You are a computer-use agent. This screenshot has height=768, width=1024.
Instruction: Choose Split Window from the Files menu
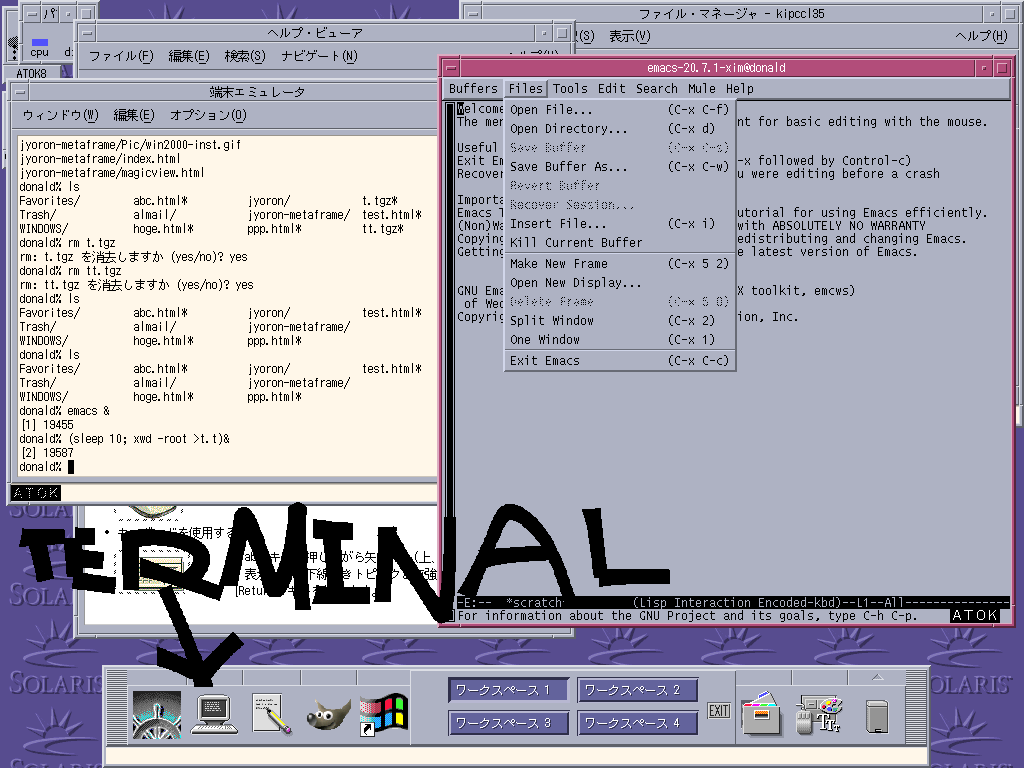point(620,321)
